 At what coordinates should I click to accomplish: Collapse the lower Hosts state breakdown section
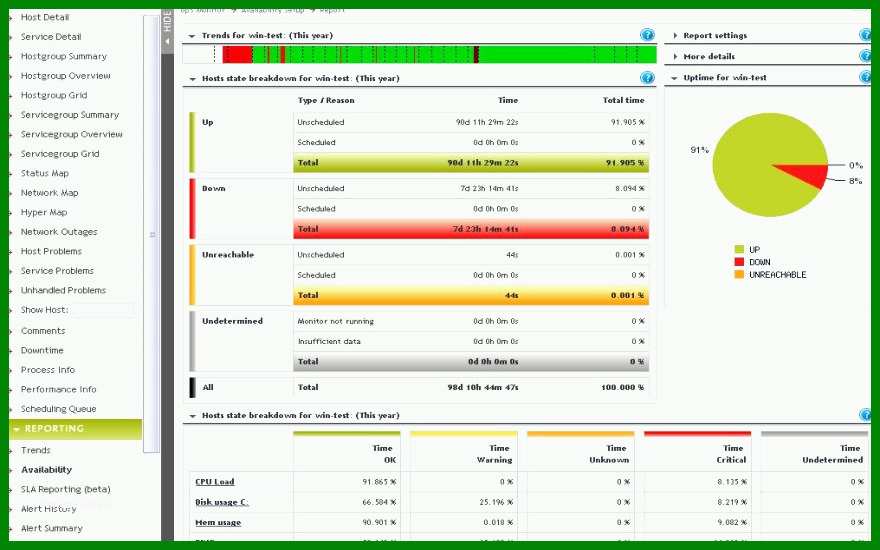pyautogui.click(x=192, y=416)
